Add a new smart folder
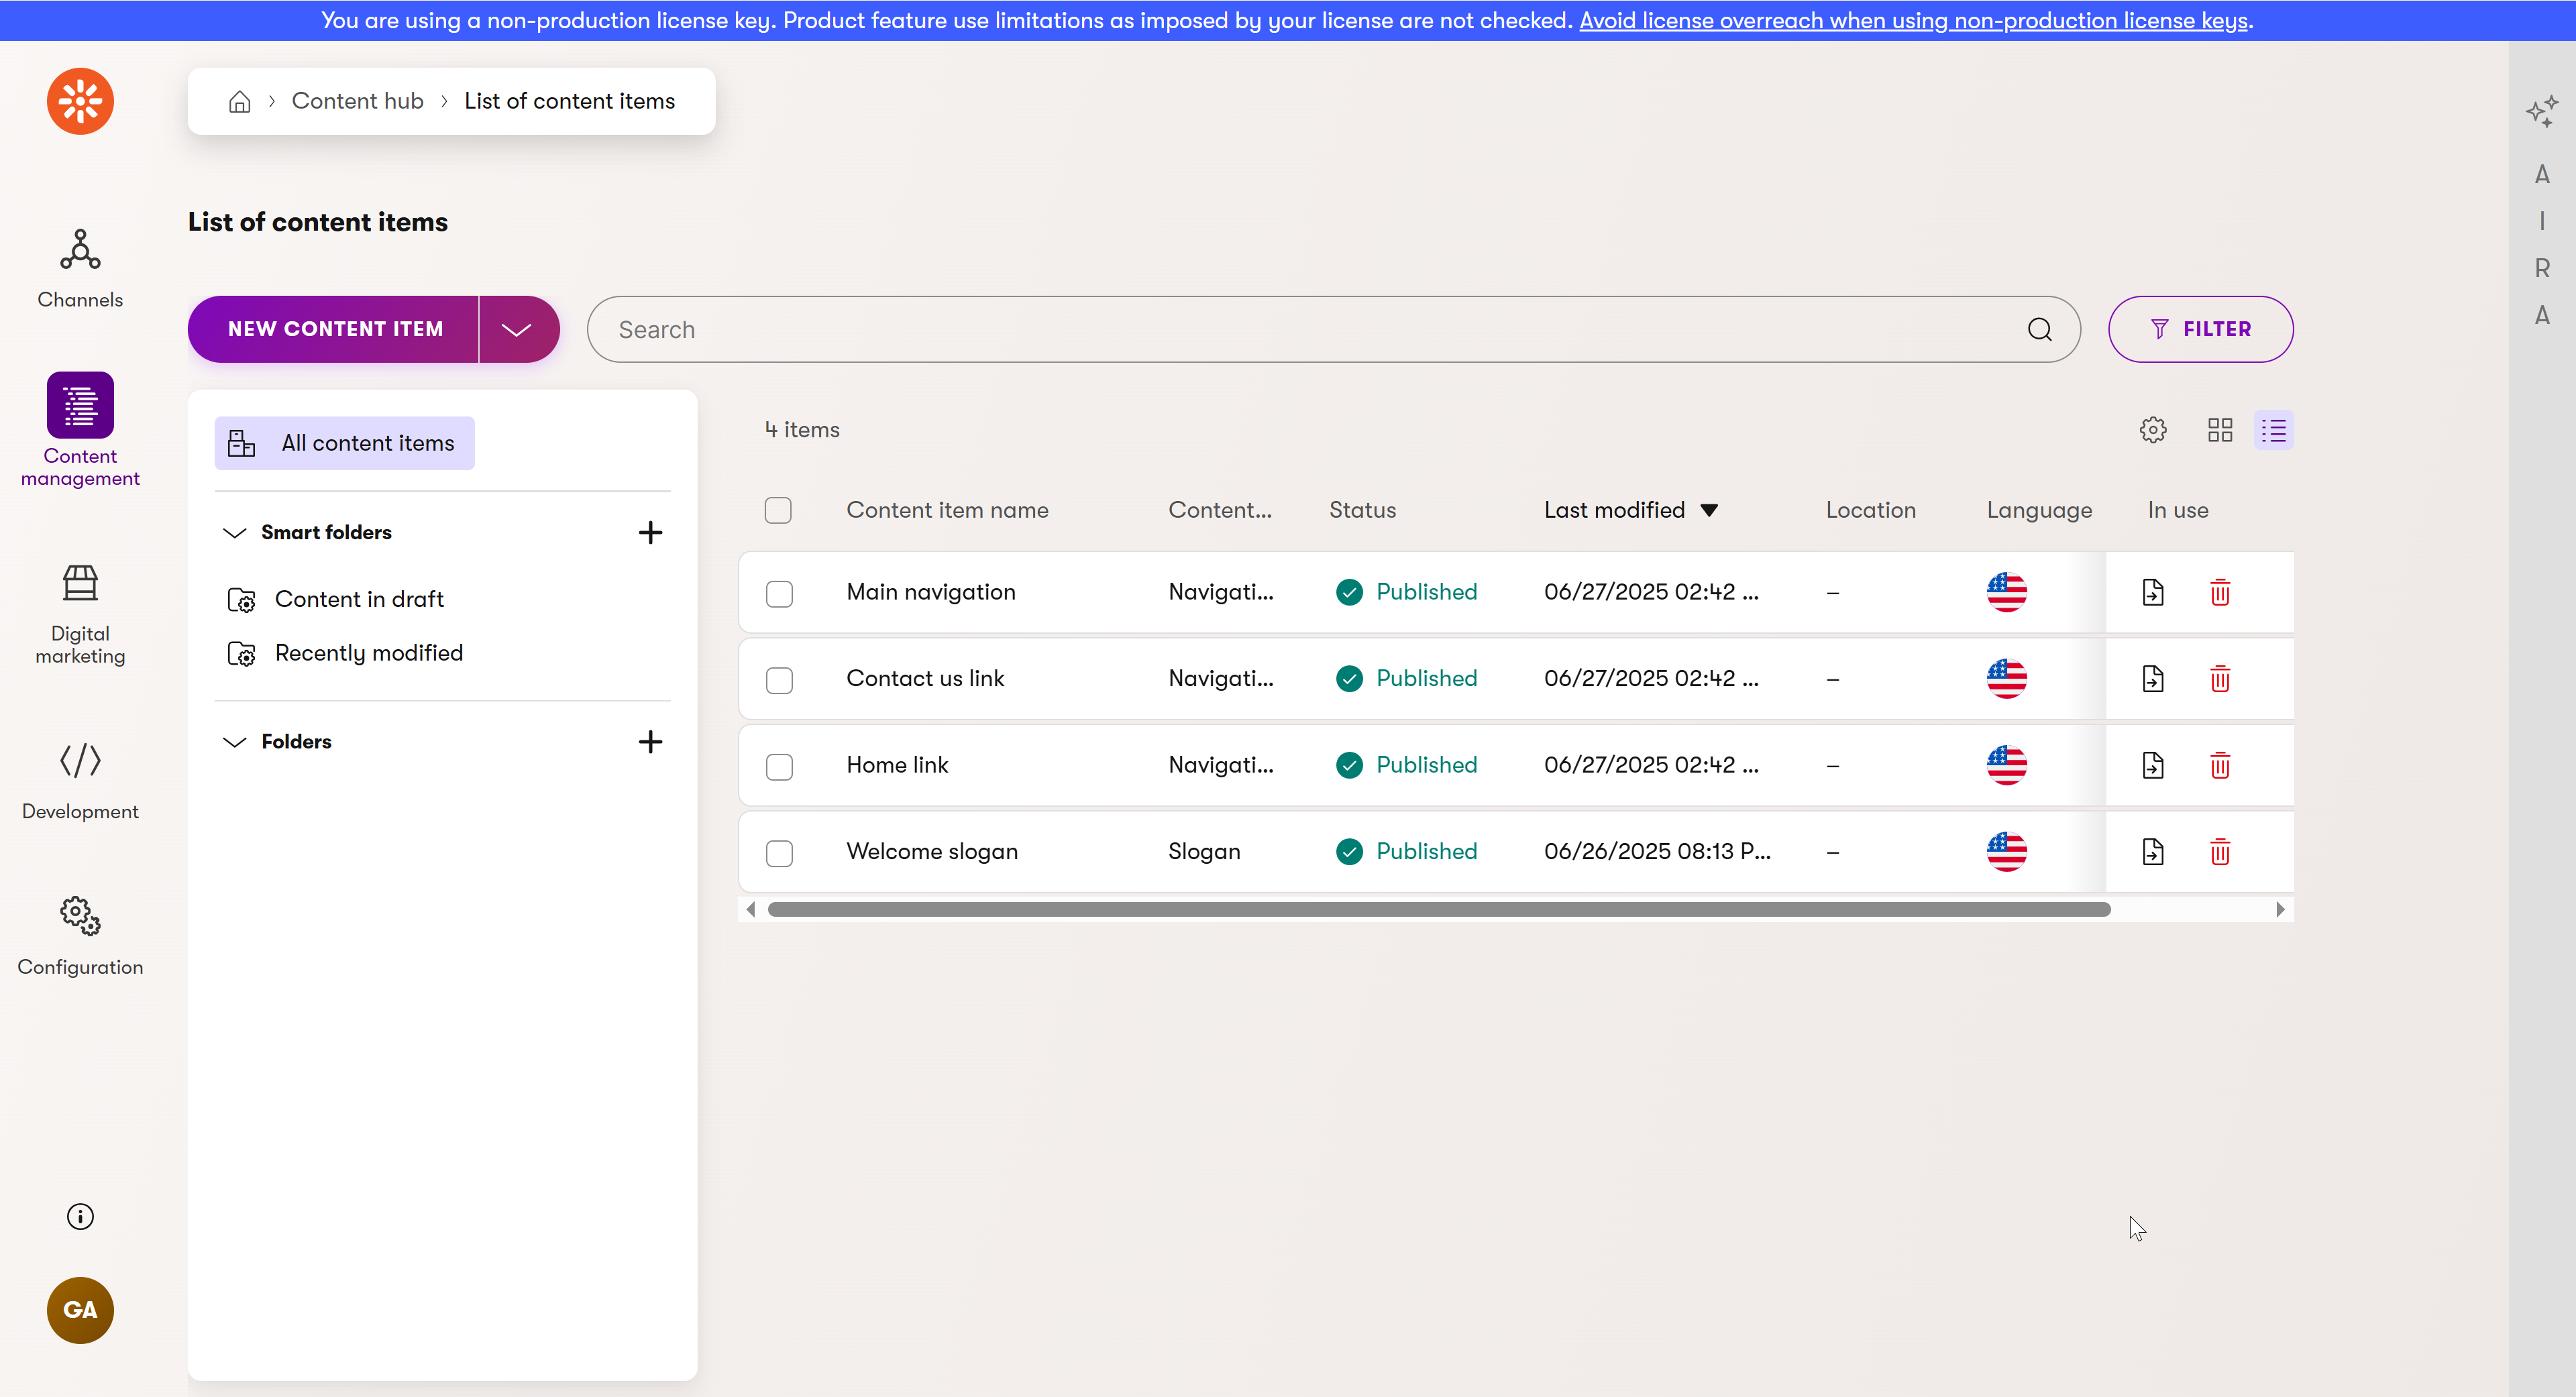Screen dimensions: 2576x1397 click(x=650, y=532)
